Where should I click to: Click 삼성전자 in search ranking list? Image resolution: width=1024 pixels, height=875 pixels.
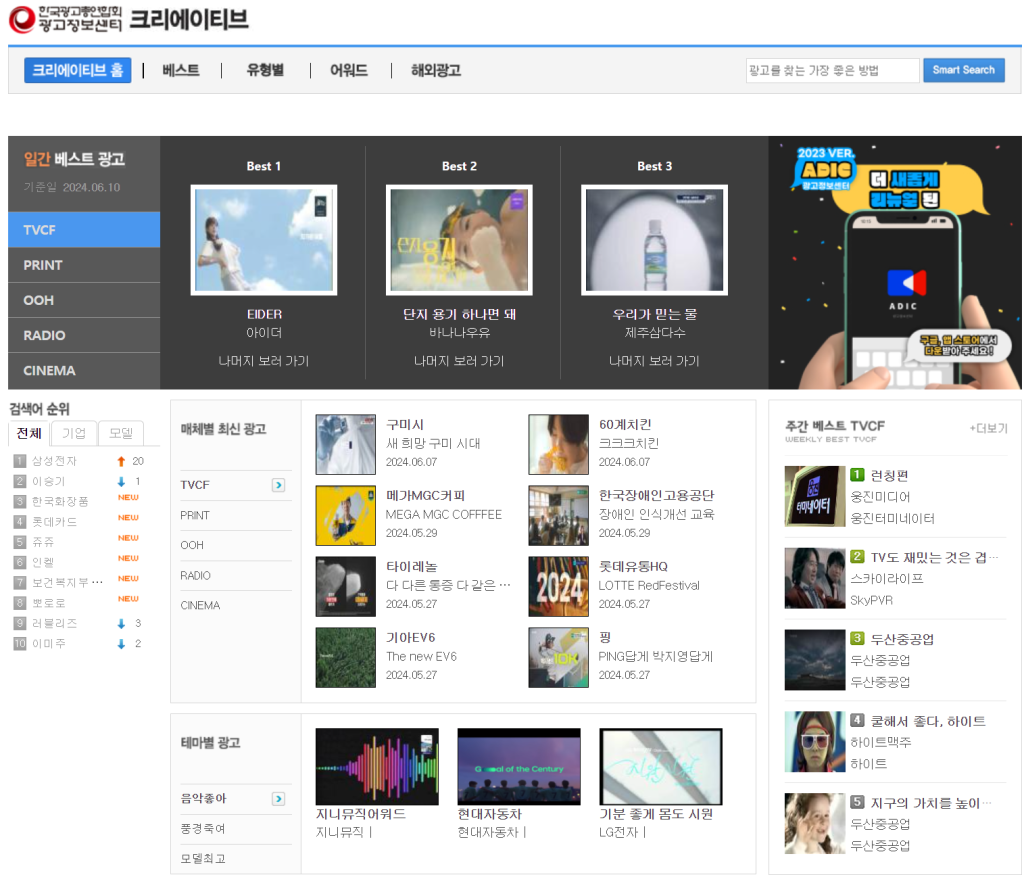coord(54,461)
